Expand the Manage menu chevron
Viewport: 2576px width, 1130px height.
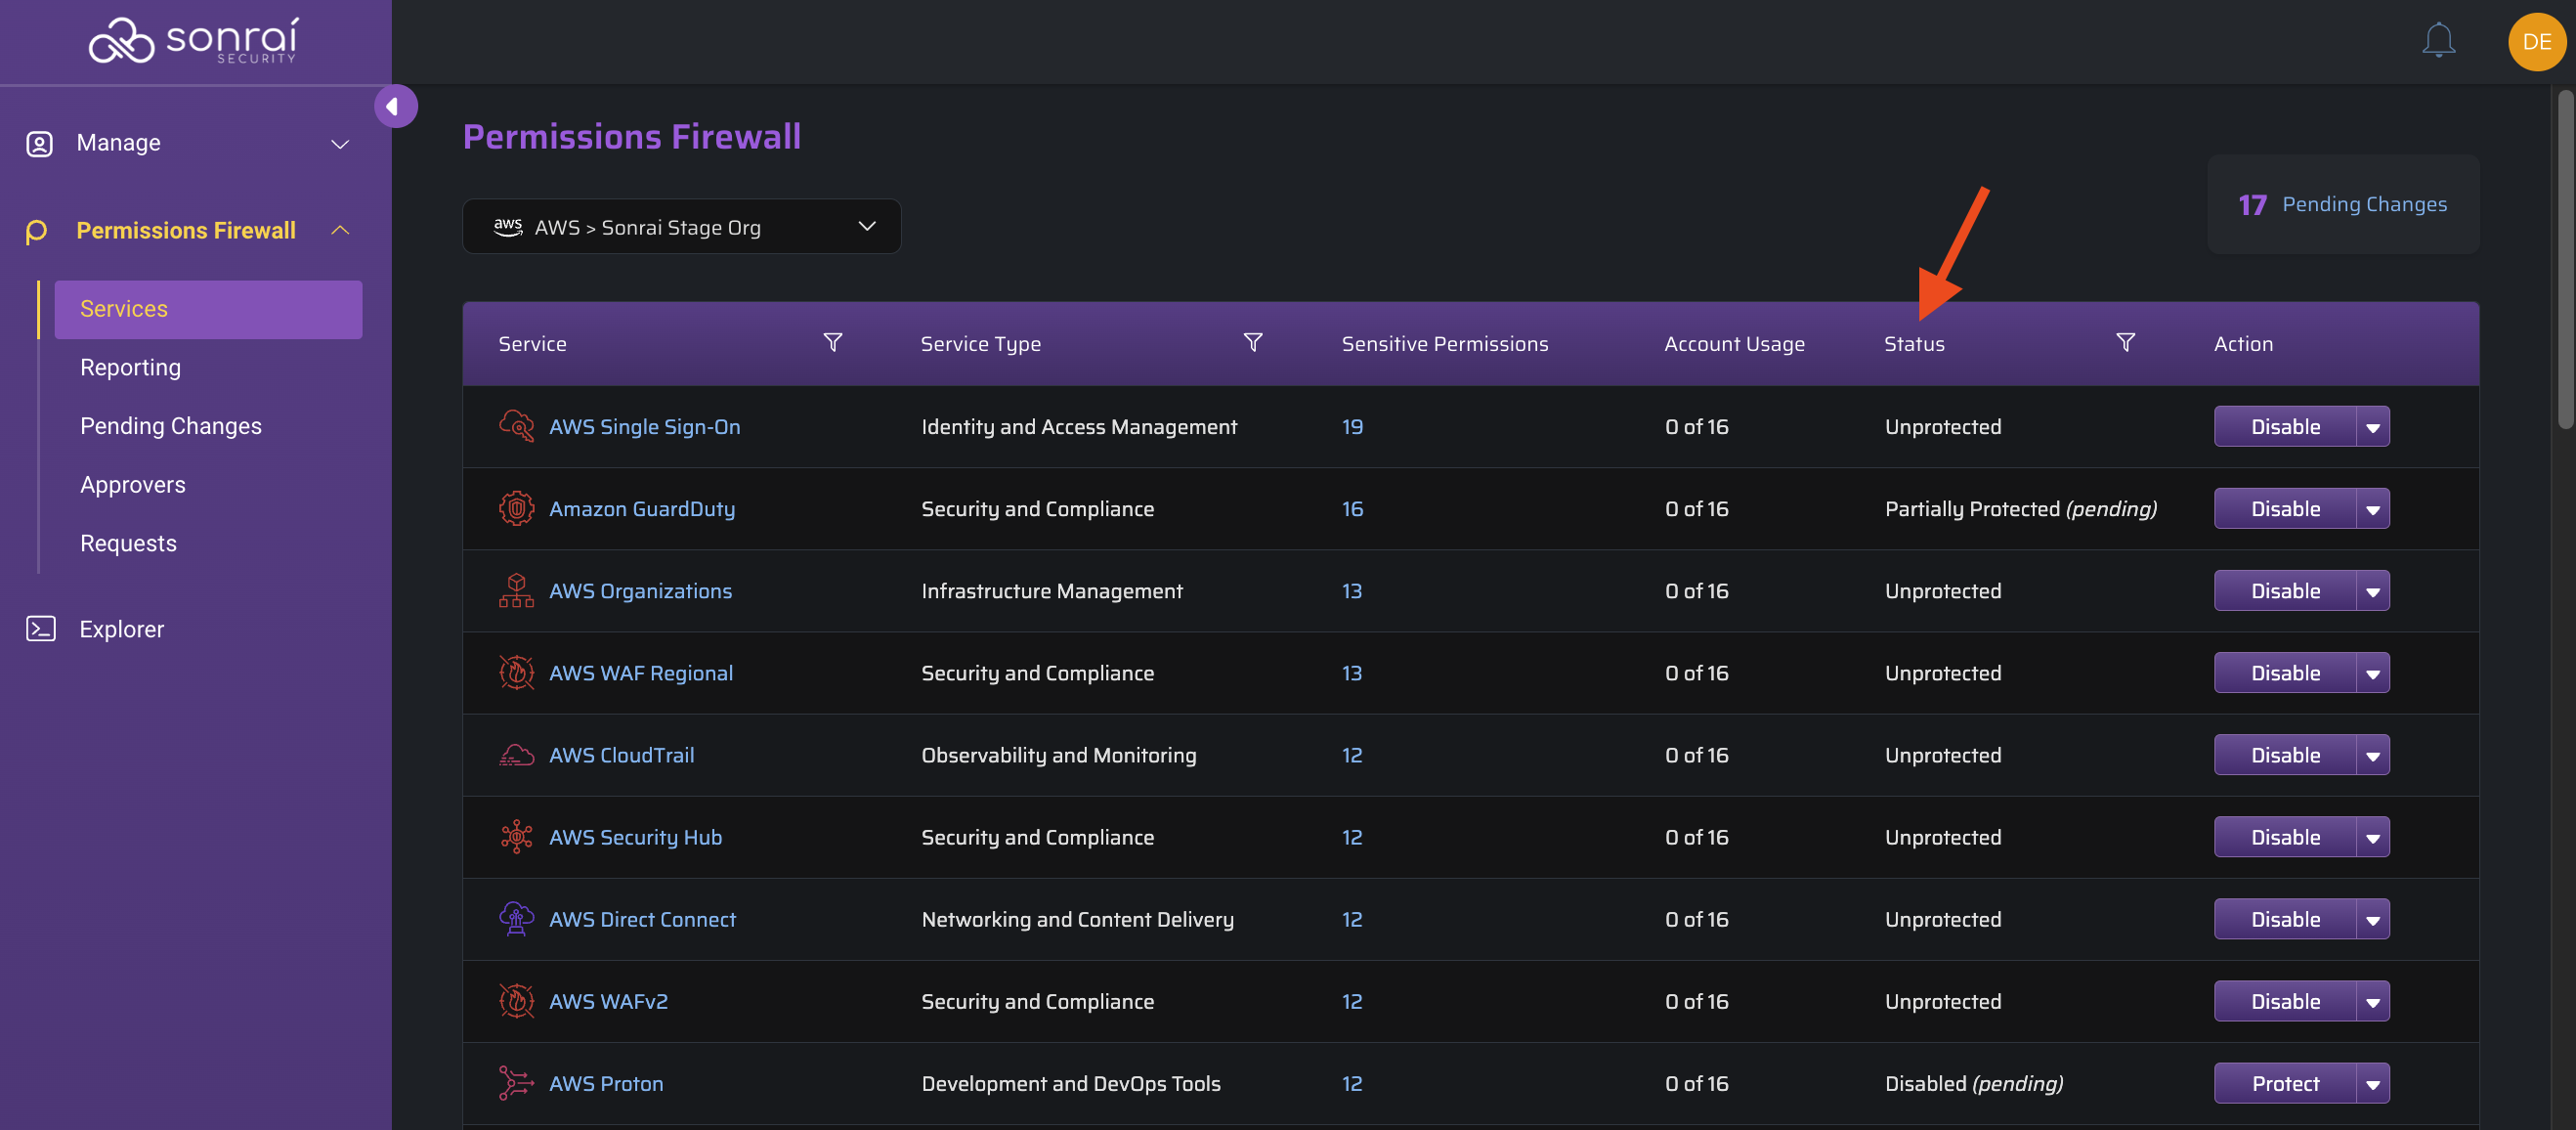pos(340,144)
